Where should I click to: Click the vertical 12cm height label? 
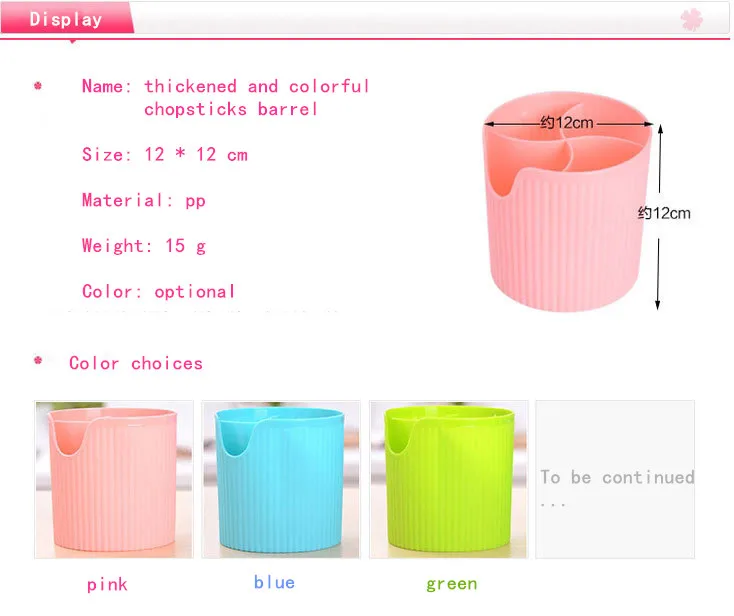tap(664, 213)
